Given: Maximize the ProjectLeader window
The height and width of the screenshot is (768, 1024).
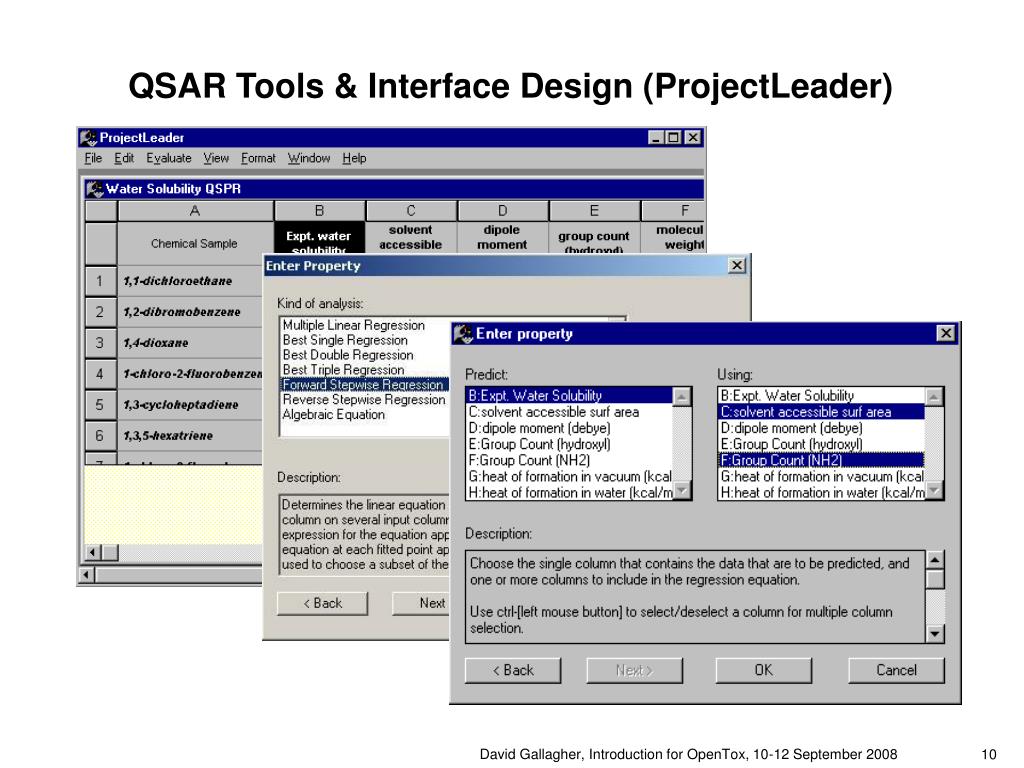Looking at the screenshot, I should point(673,138).
